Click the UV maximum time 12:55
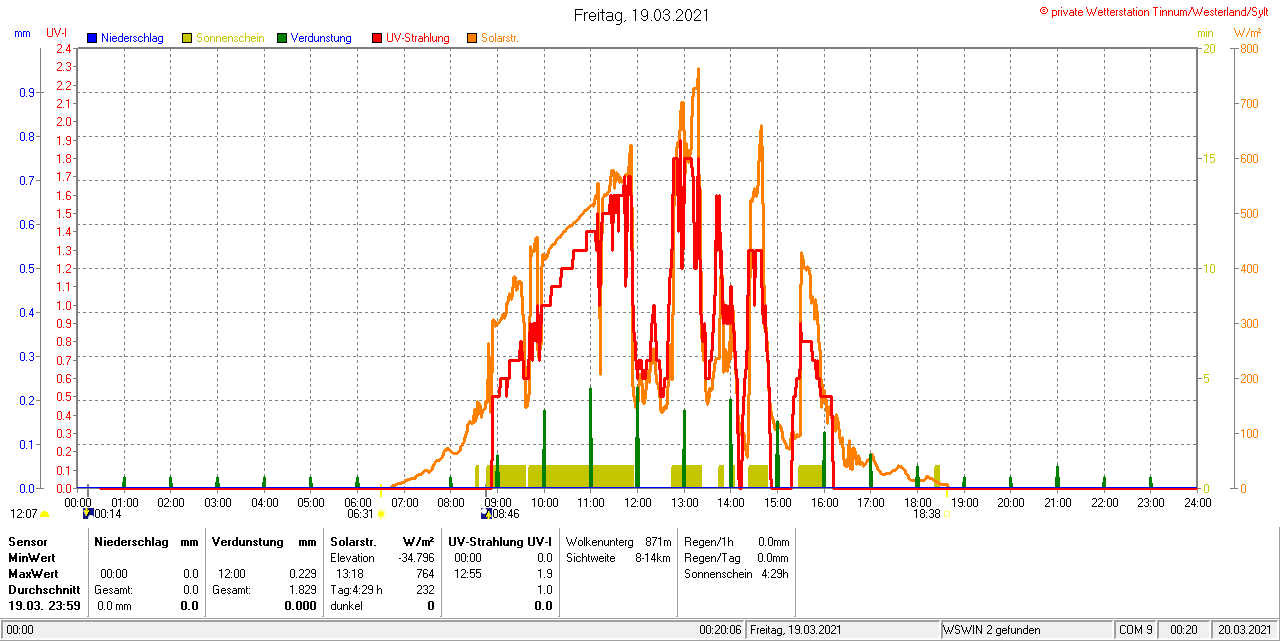This screenshot has width=1280, height=641. (x=468, y=574)
